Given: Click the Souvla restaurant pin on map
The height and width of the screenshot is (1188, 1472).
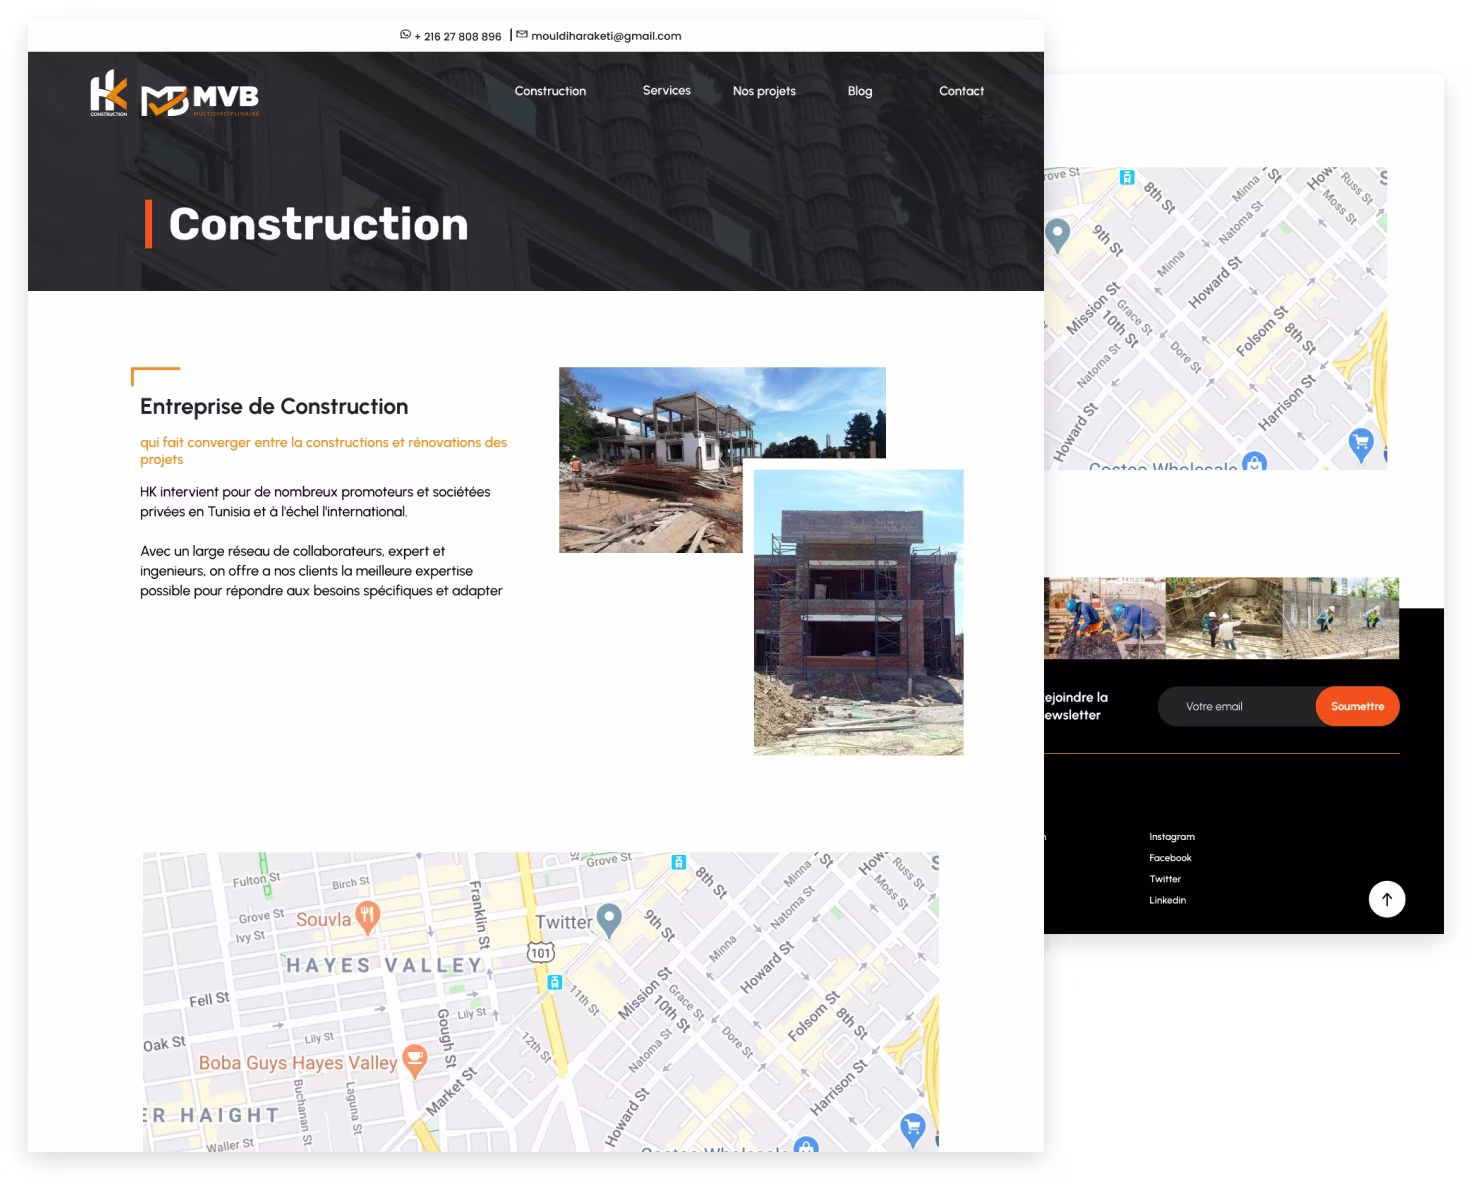Looking at the screenshot, I should pyautogui.click(x=368, y=918).
